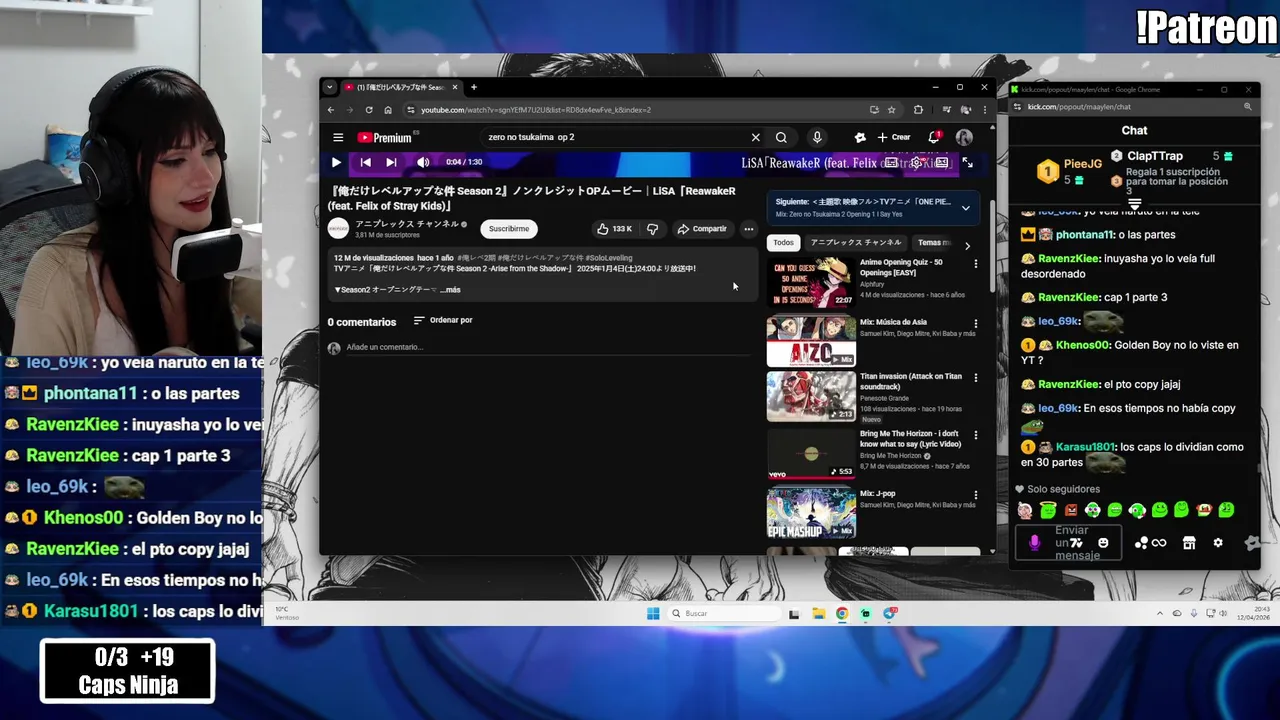Show more filter chips with the arrow
This screenshot has height=720, width=1280.
coord(967,245)
